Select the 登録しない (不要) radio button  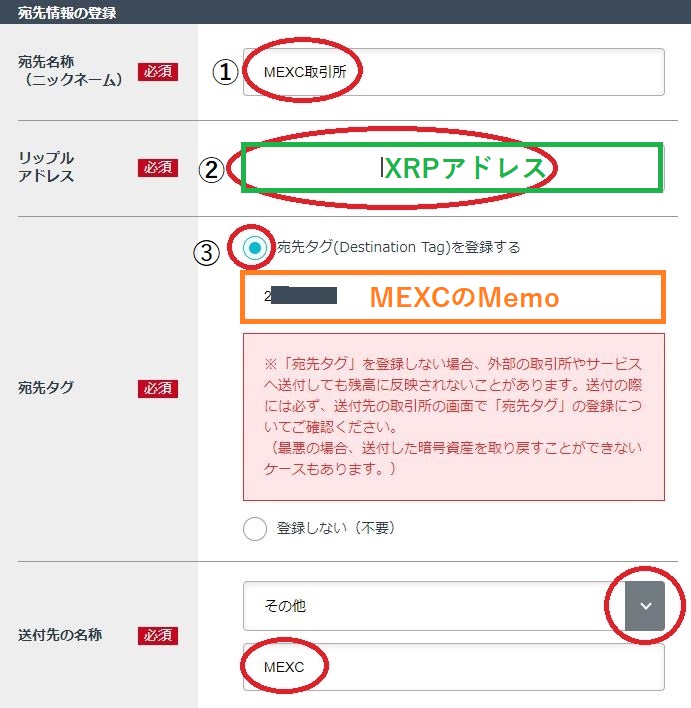pyautogui.click(x=255, y=529)
